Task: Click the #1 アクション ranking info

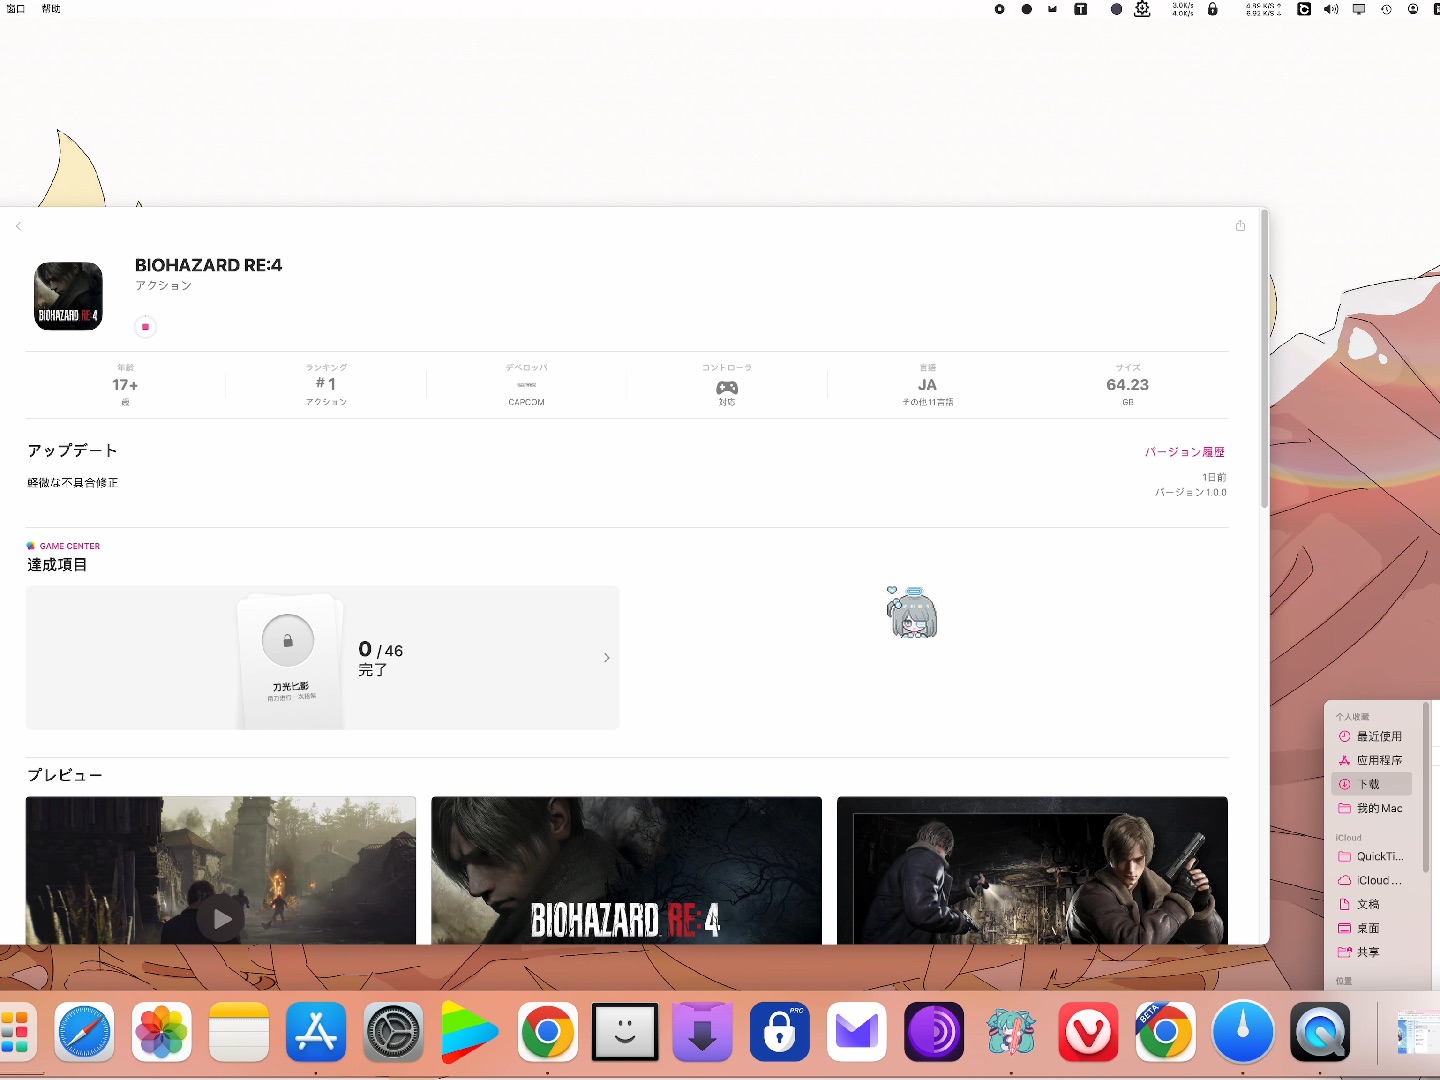Action: pos(326,385)
